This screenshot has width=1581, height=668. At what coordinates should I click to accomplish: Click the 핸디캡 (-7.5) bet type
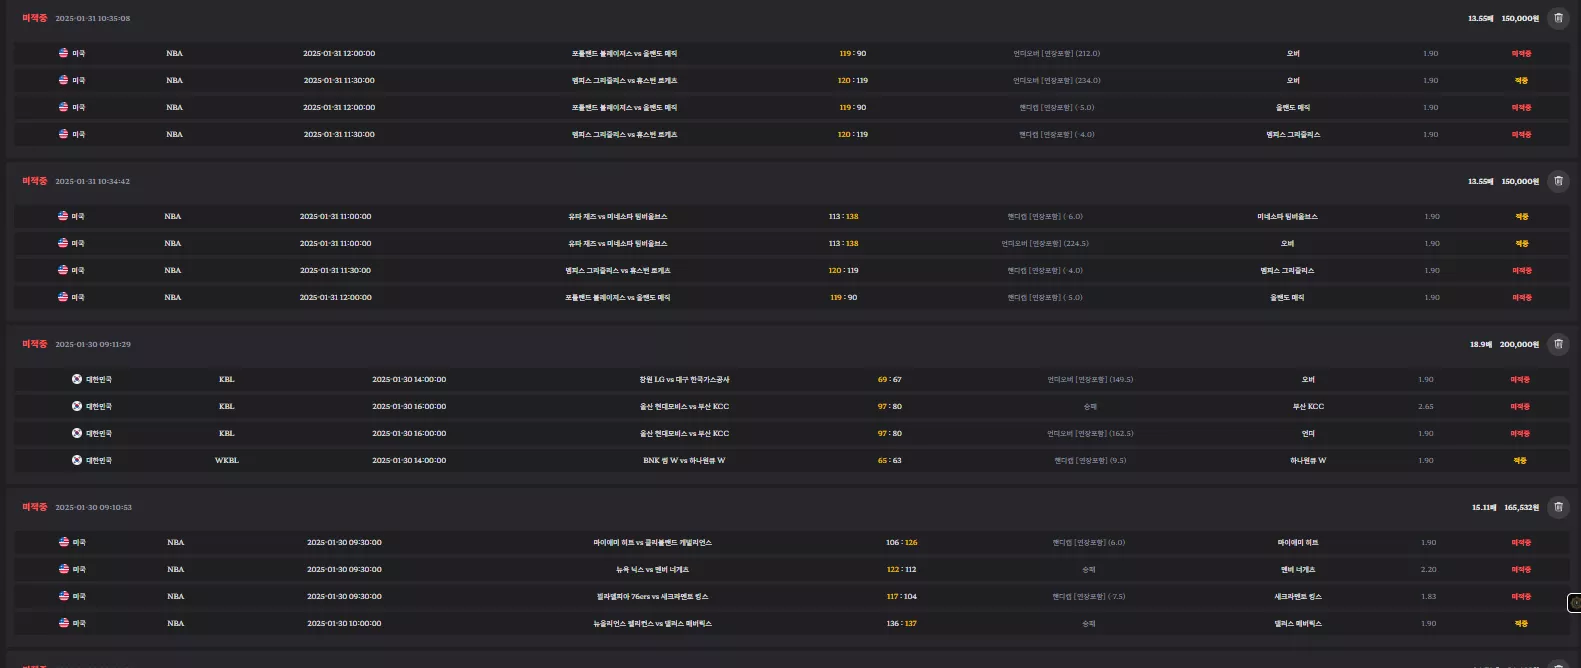coord(1088,597)
